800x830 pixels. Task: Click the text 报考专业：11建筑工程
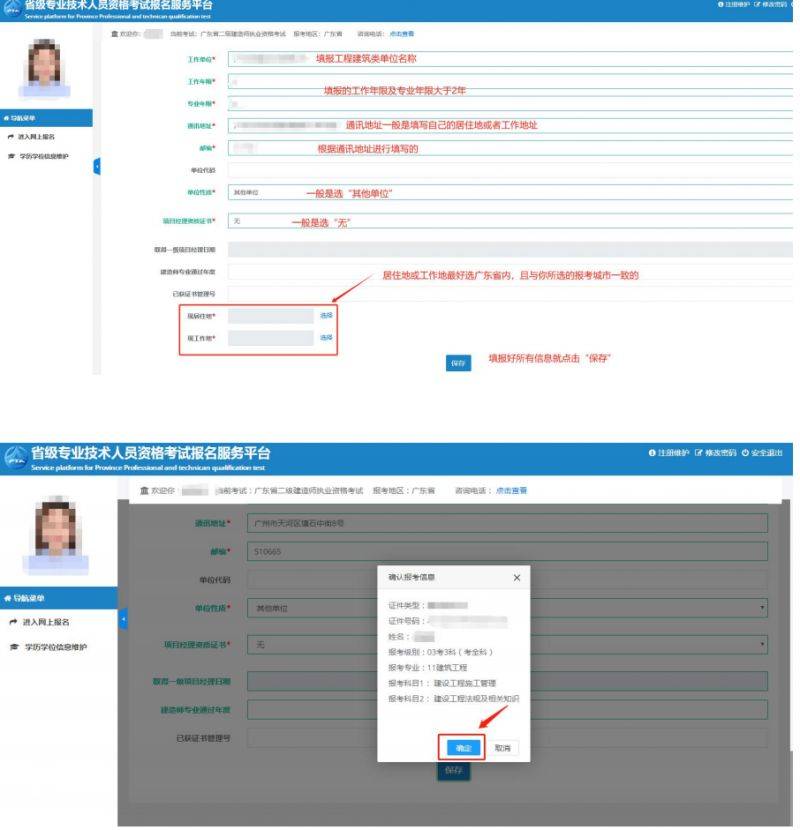[428, 667]
